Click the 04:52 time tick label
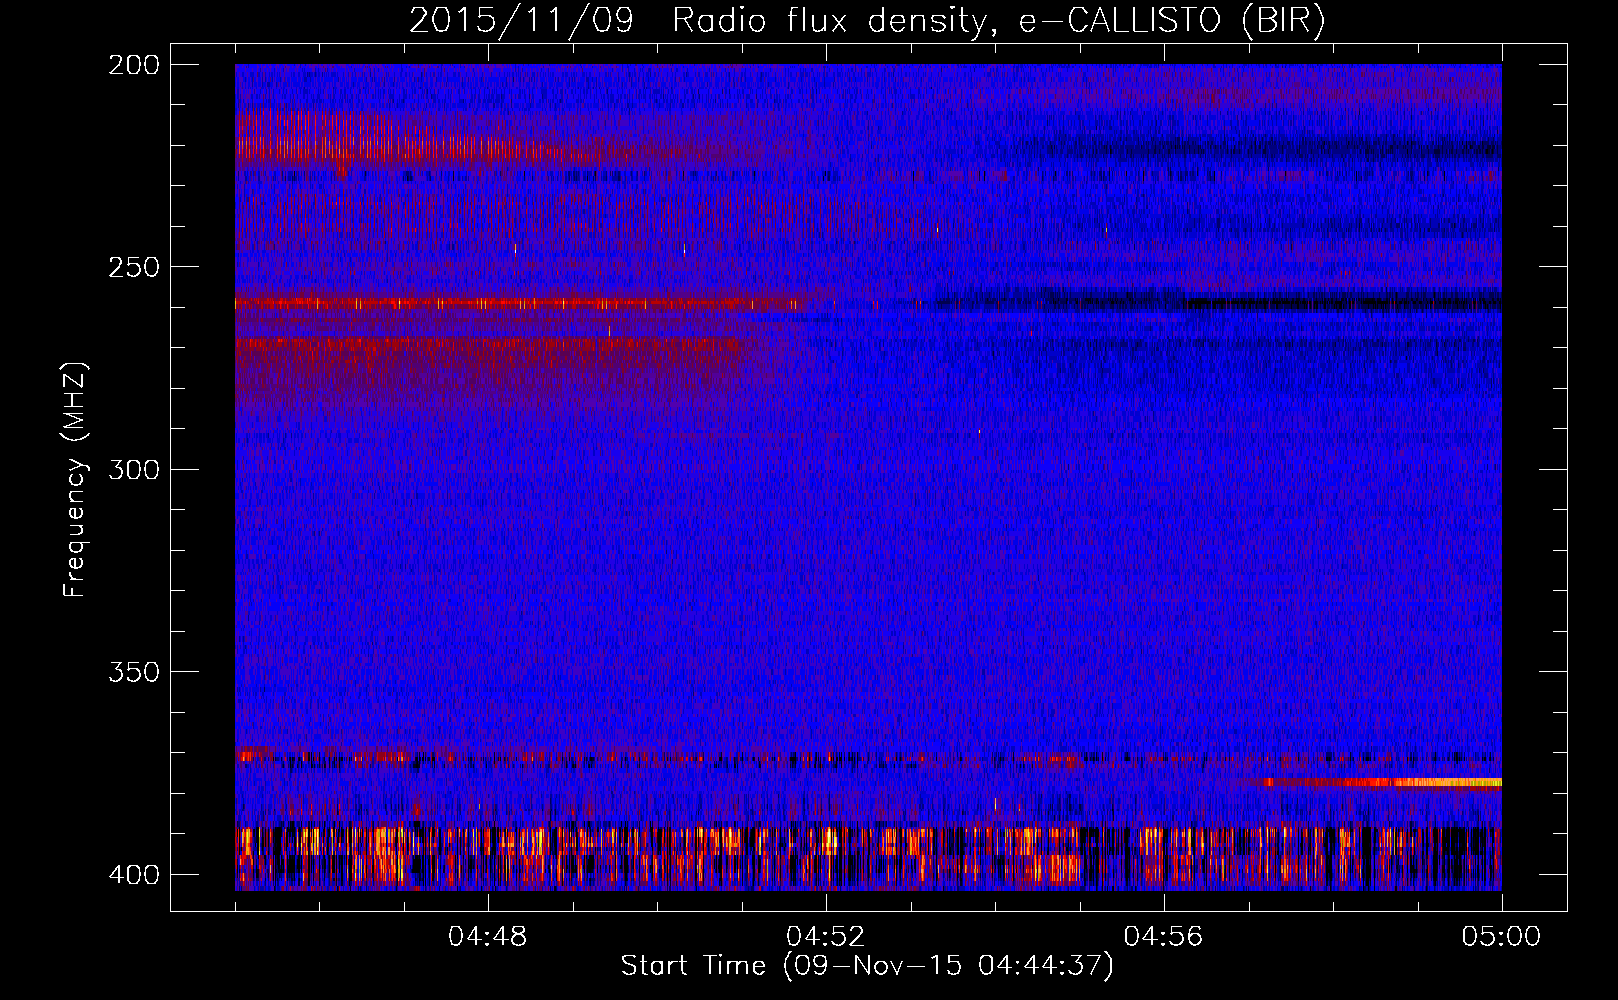Screen dimensions: 1618x1000 point(826,937)
